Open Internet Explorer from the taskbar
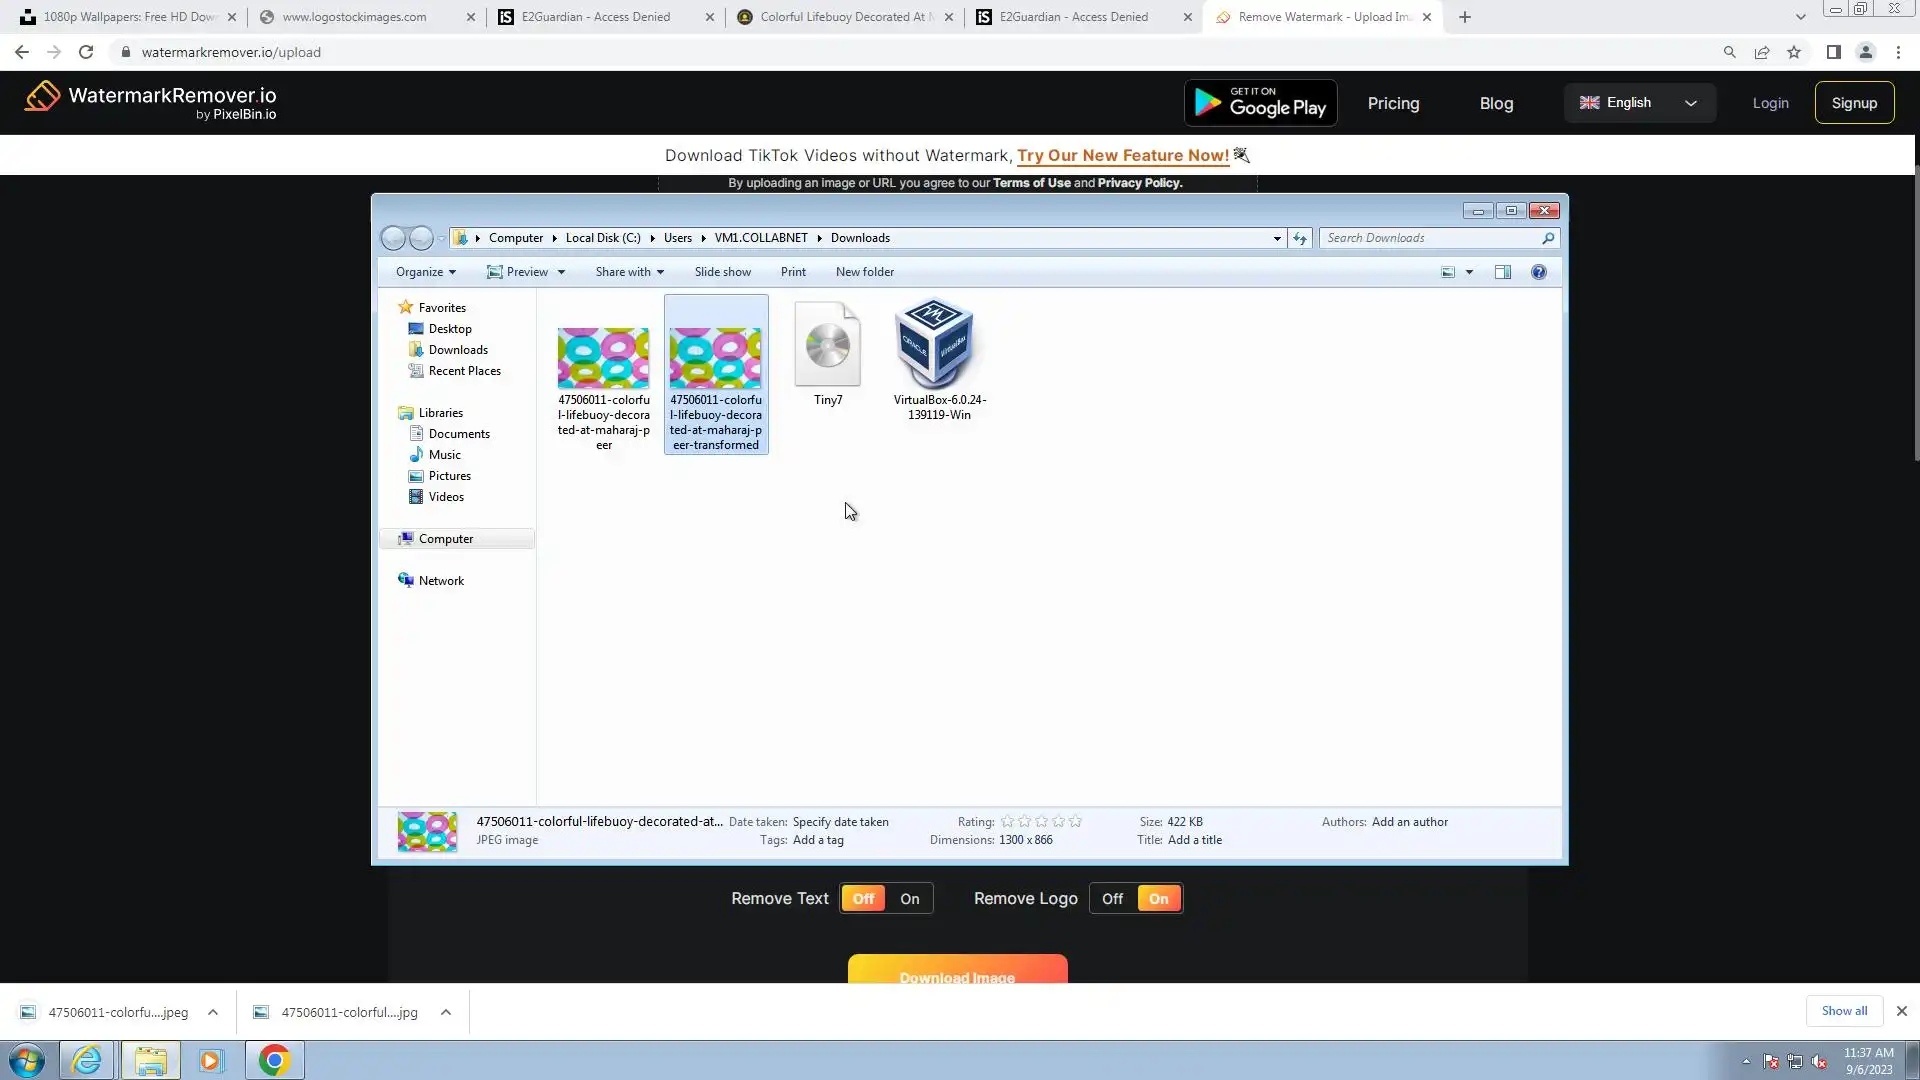 coord(87,1060)
